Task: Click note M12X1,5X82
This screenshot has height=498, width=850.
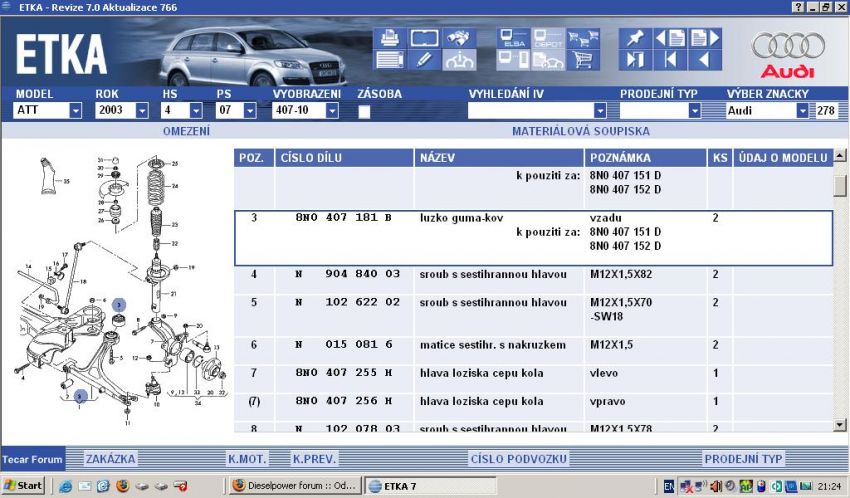Action: coord(621,274)
